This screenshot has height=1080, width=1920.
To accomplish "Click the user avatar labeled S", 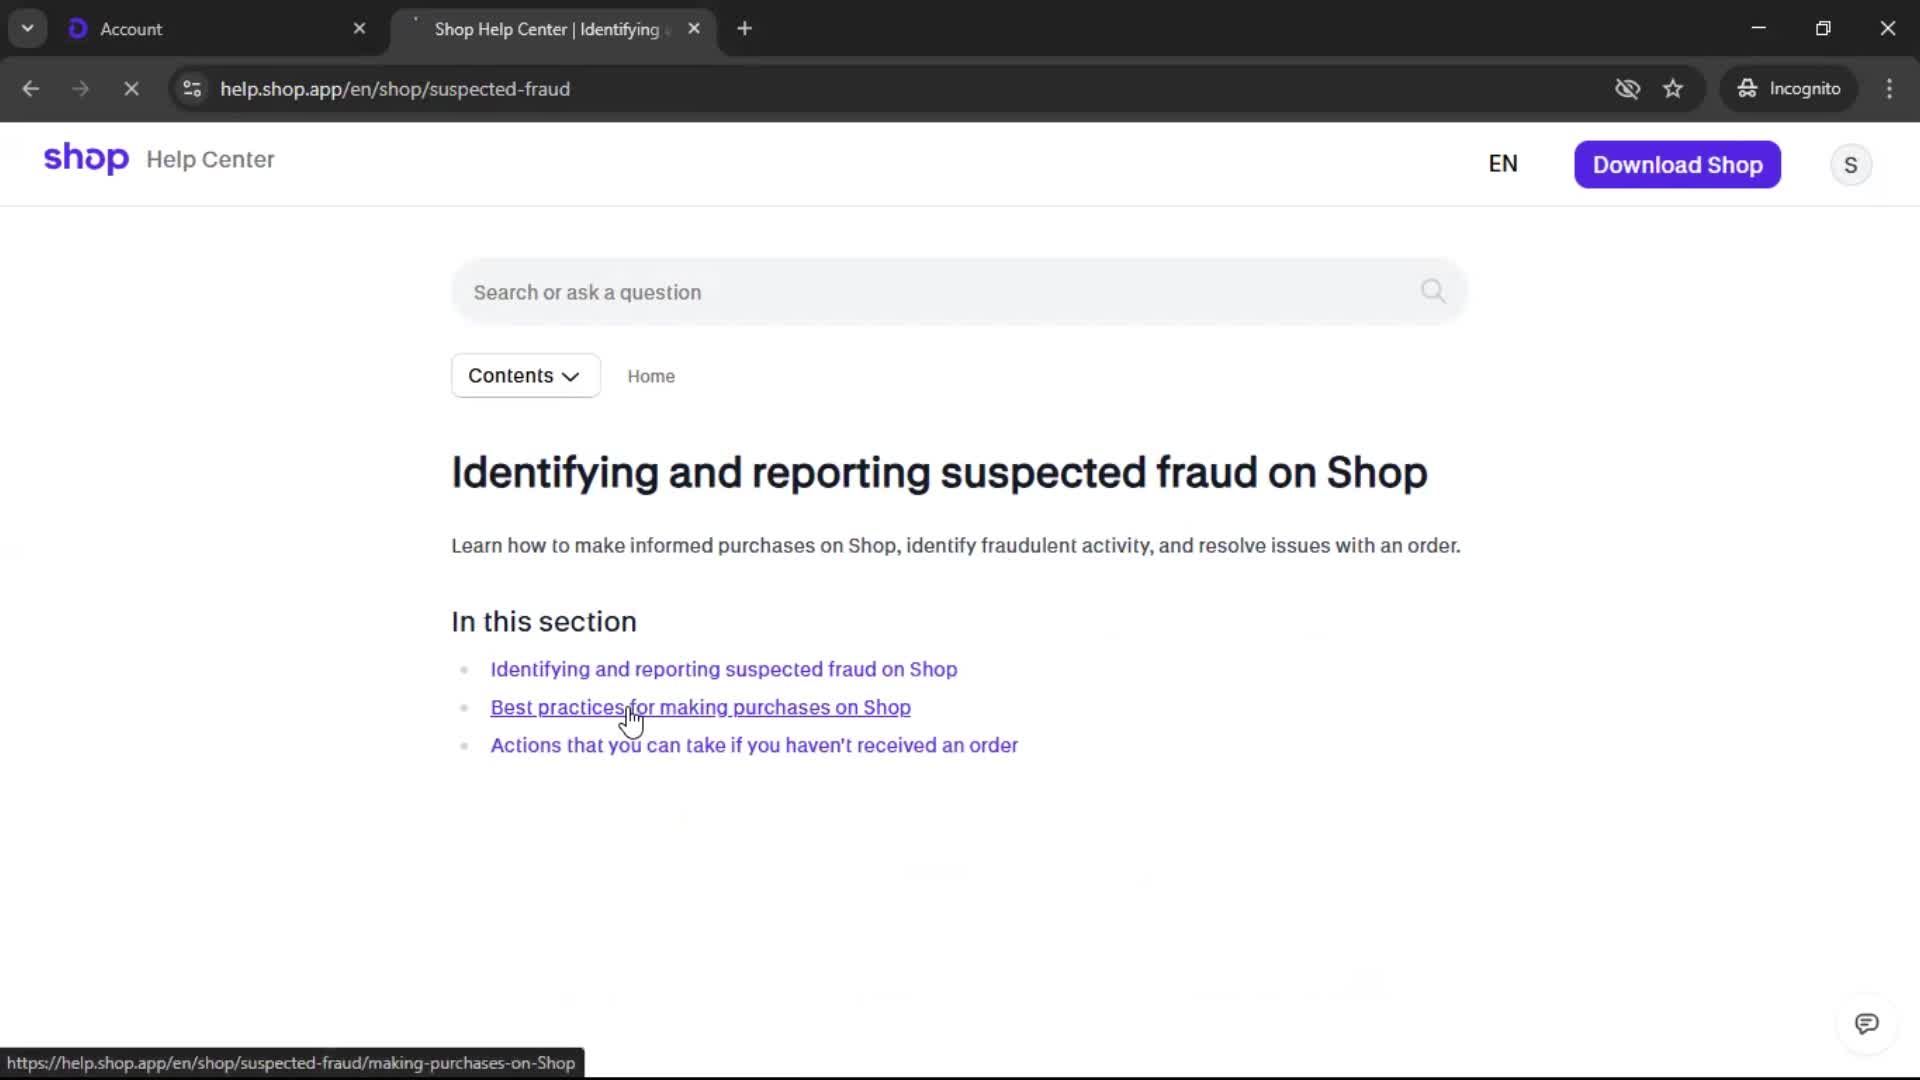I will pos(1850,165).
